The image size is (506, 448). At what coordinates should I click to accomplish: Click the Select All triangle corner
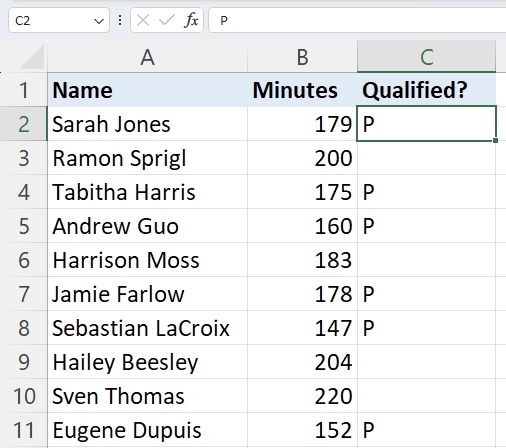pyautogui.click(x=32, y=57)
